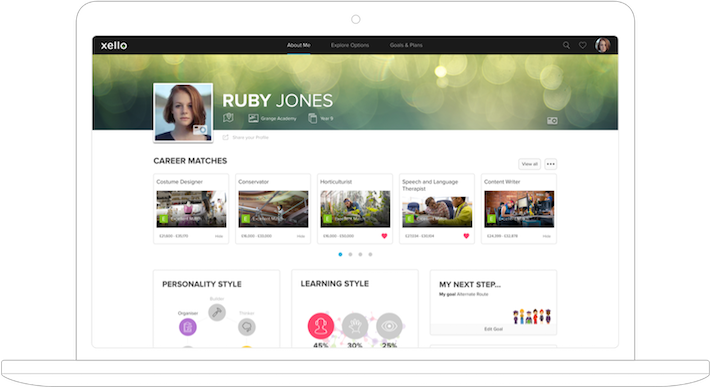
Task: Toggle heart on Speech and Language Therapist card
Action: 466,236
